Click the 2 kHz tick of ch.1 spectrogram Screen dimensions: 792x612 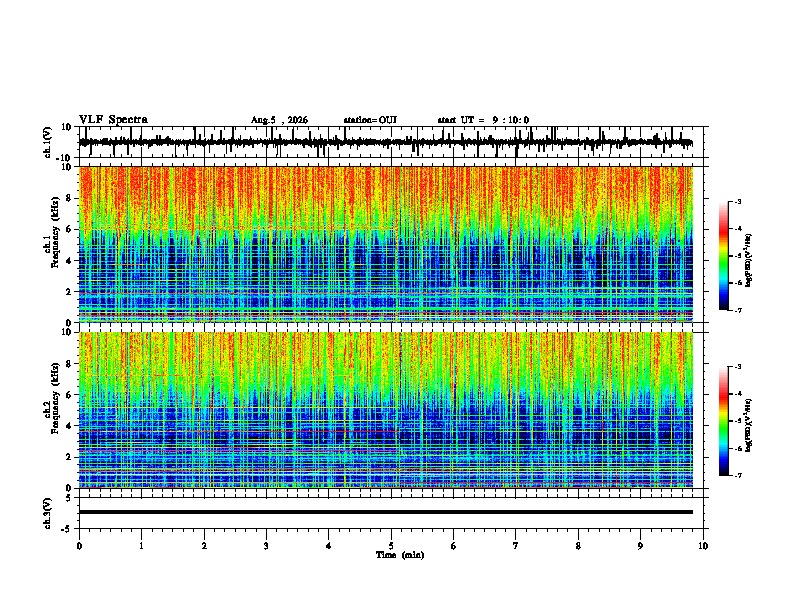tap(70, 291)
